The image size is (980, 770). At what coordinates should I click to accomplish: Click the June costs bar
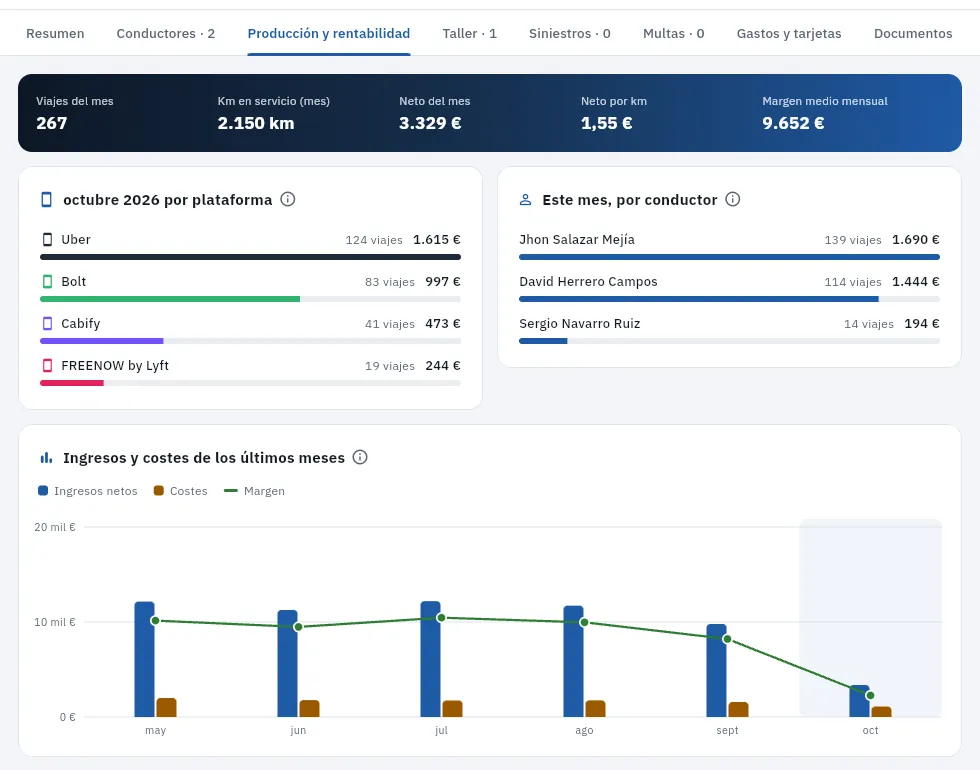tap(309, 708)
